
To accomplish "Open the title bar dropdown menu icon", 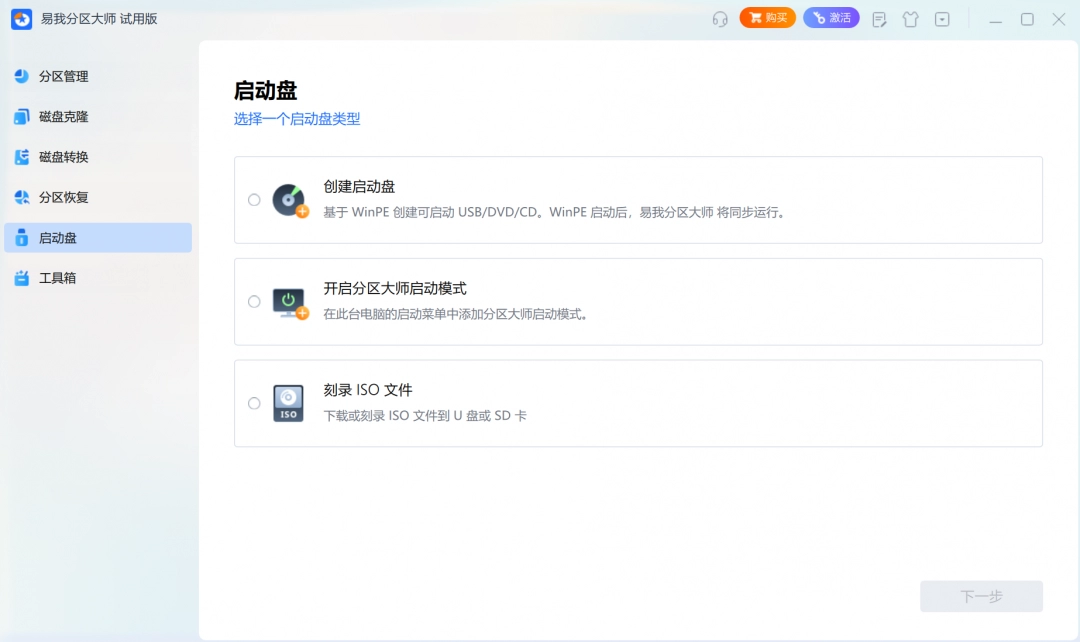I will tap(942, 19).
